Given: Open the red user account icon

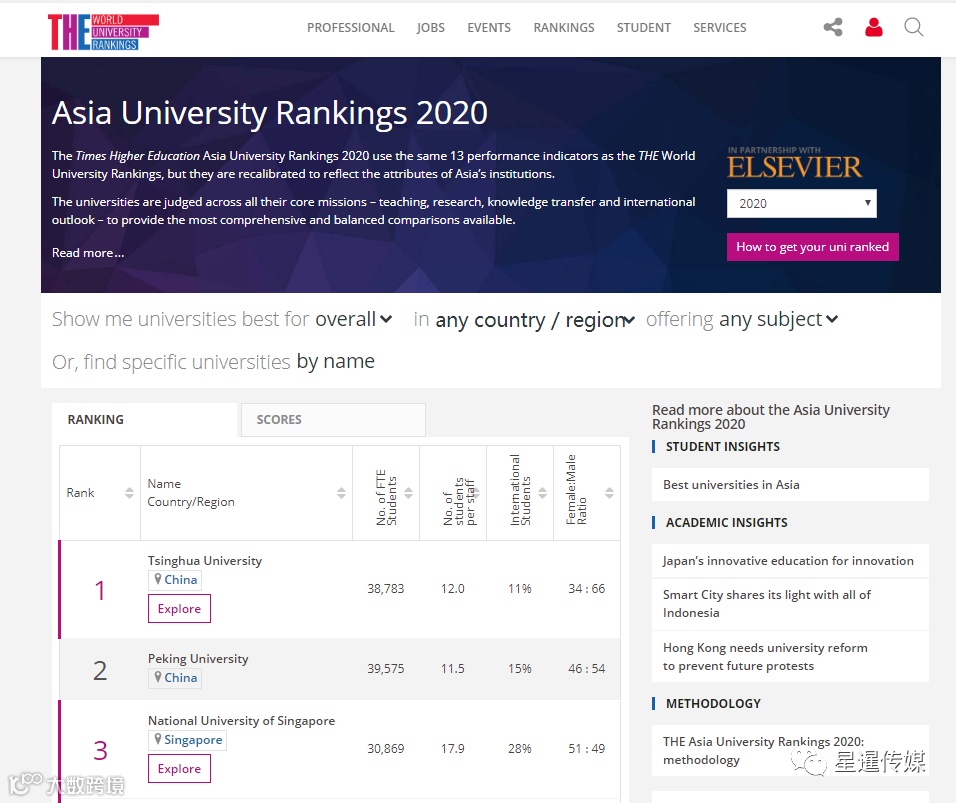Looking at the screenshot, I should tap(874, 27).
